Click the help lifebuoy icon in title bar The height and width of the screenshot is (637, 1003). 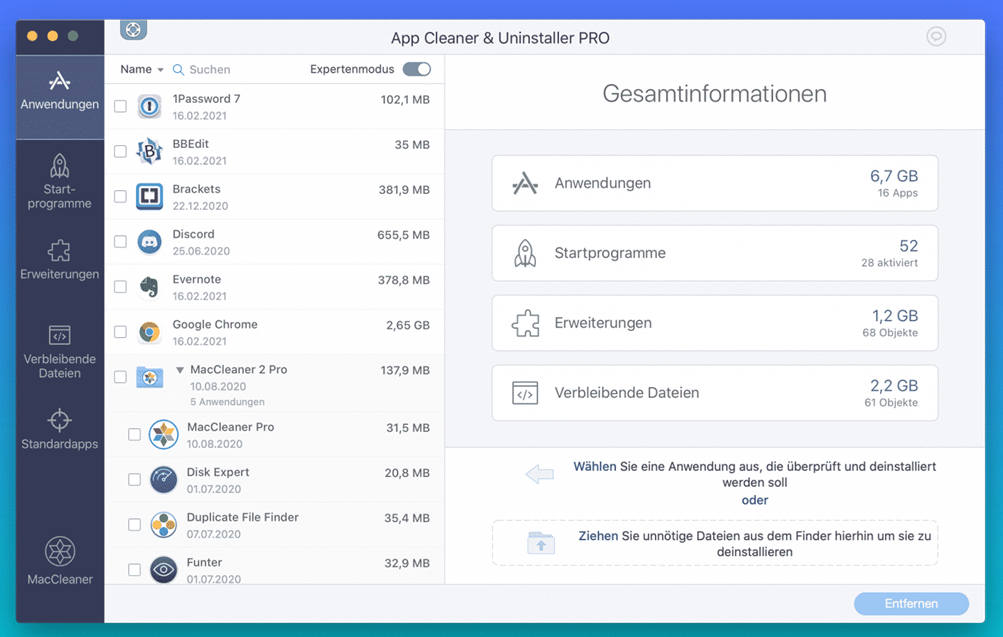pos(133,29)
